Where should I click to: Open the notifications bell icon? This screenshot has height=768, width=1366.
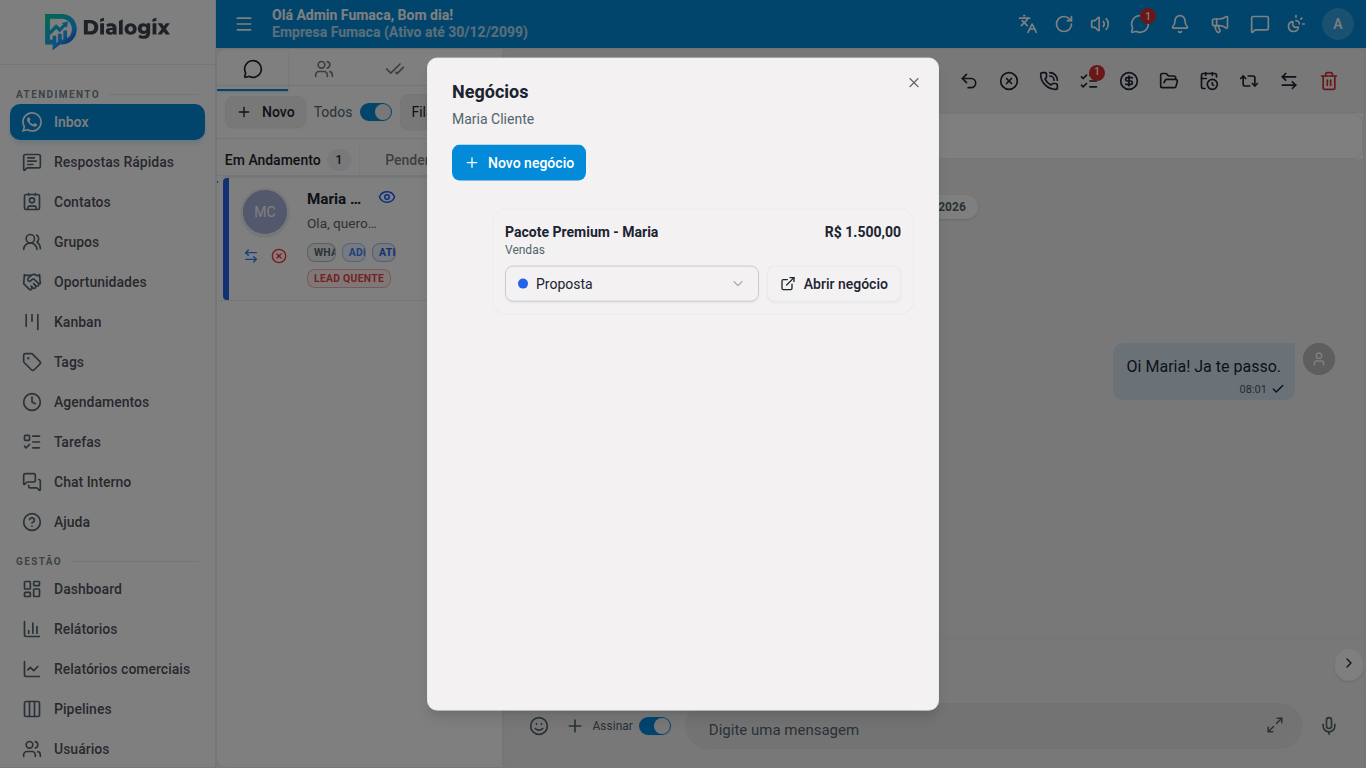(1180, 24)
